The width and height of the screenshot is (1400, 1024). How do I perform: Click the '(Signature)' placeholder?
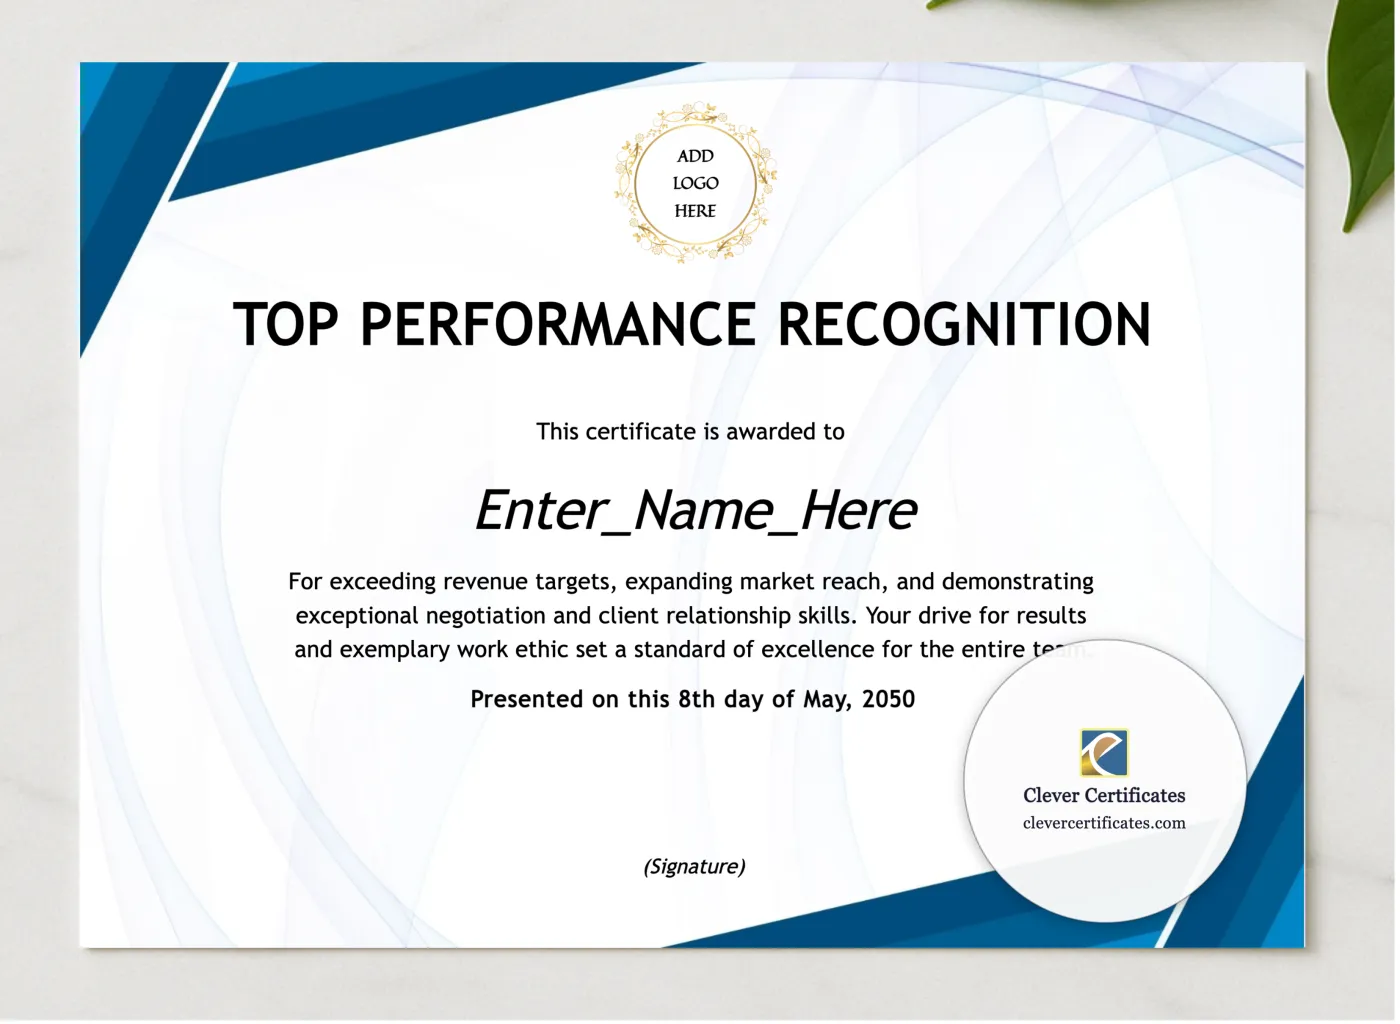pyautogui.click(x=694, y=866)
